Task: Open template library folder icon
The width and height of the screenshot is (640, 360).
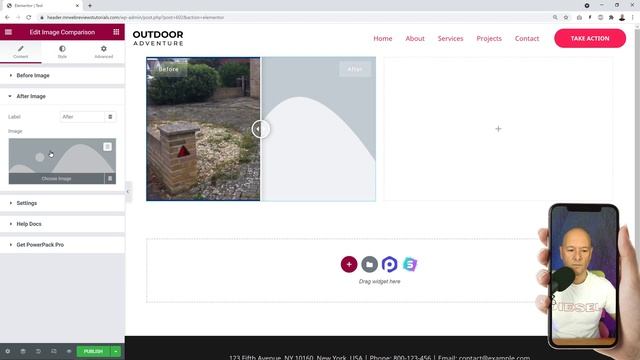Action: point(369,264)
